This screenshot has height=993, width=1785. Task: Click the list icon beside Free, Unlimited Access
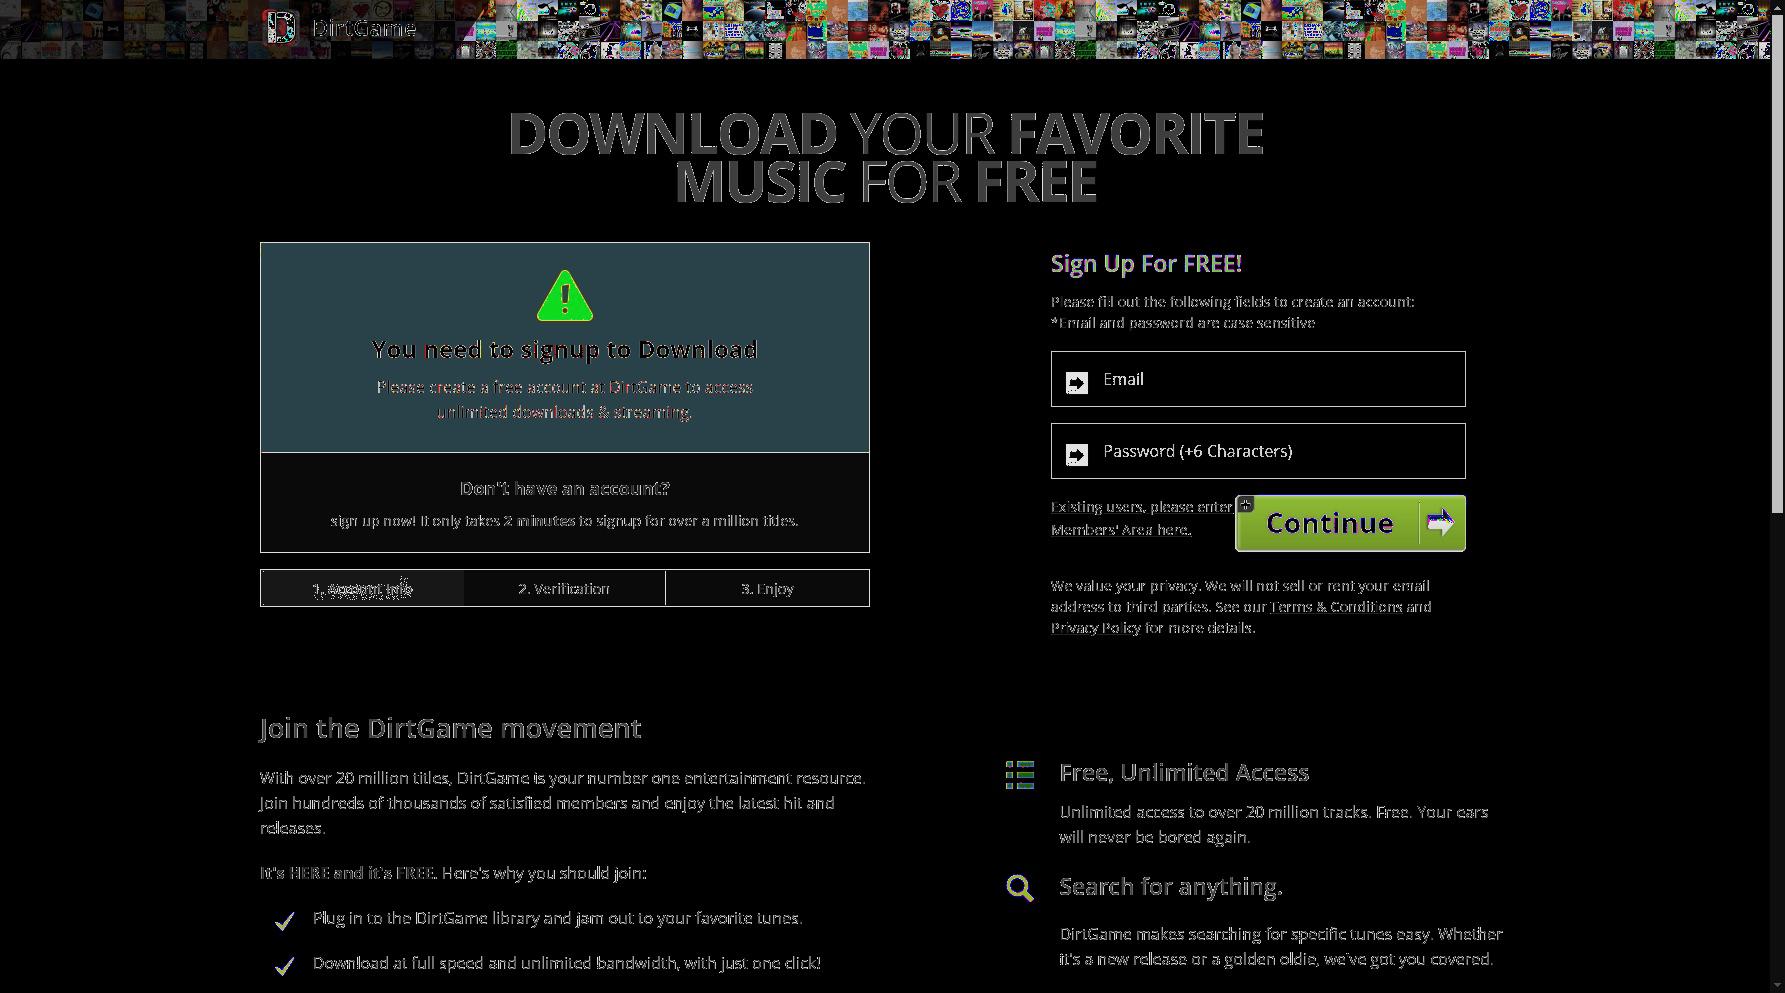click(x=1020, y=774)
